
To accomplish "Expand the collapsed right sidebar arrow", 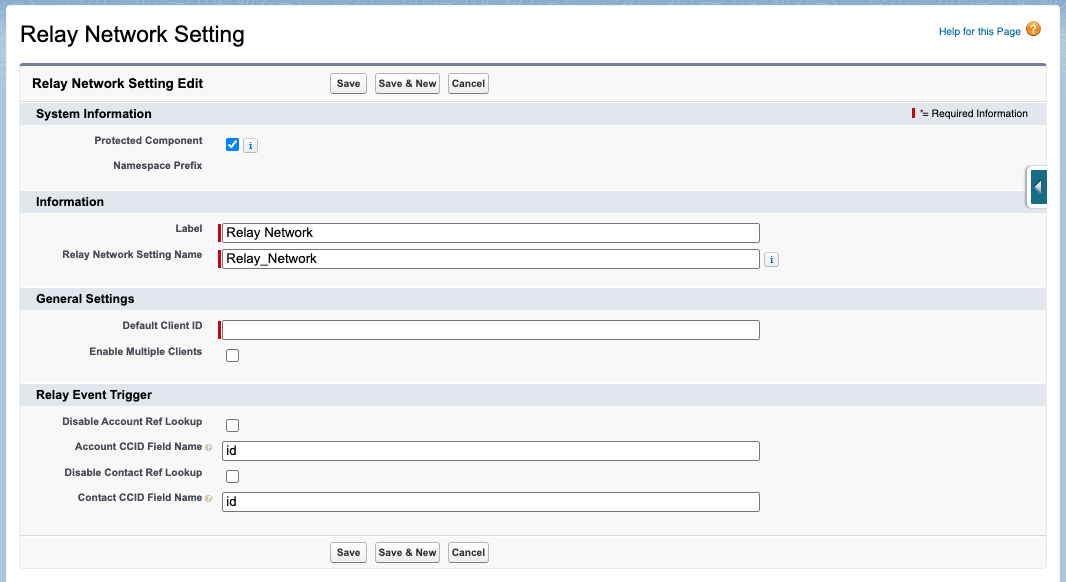I will [1038, 187].
